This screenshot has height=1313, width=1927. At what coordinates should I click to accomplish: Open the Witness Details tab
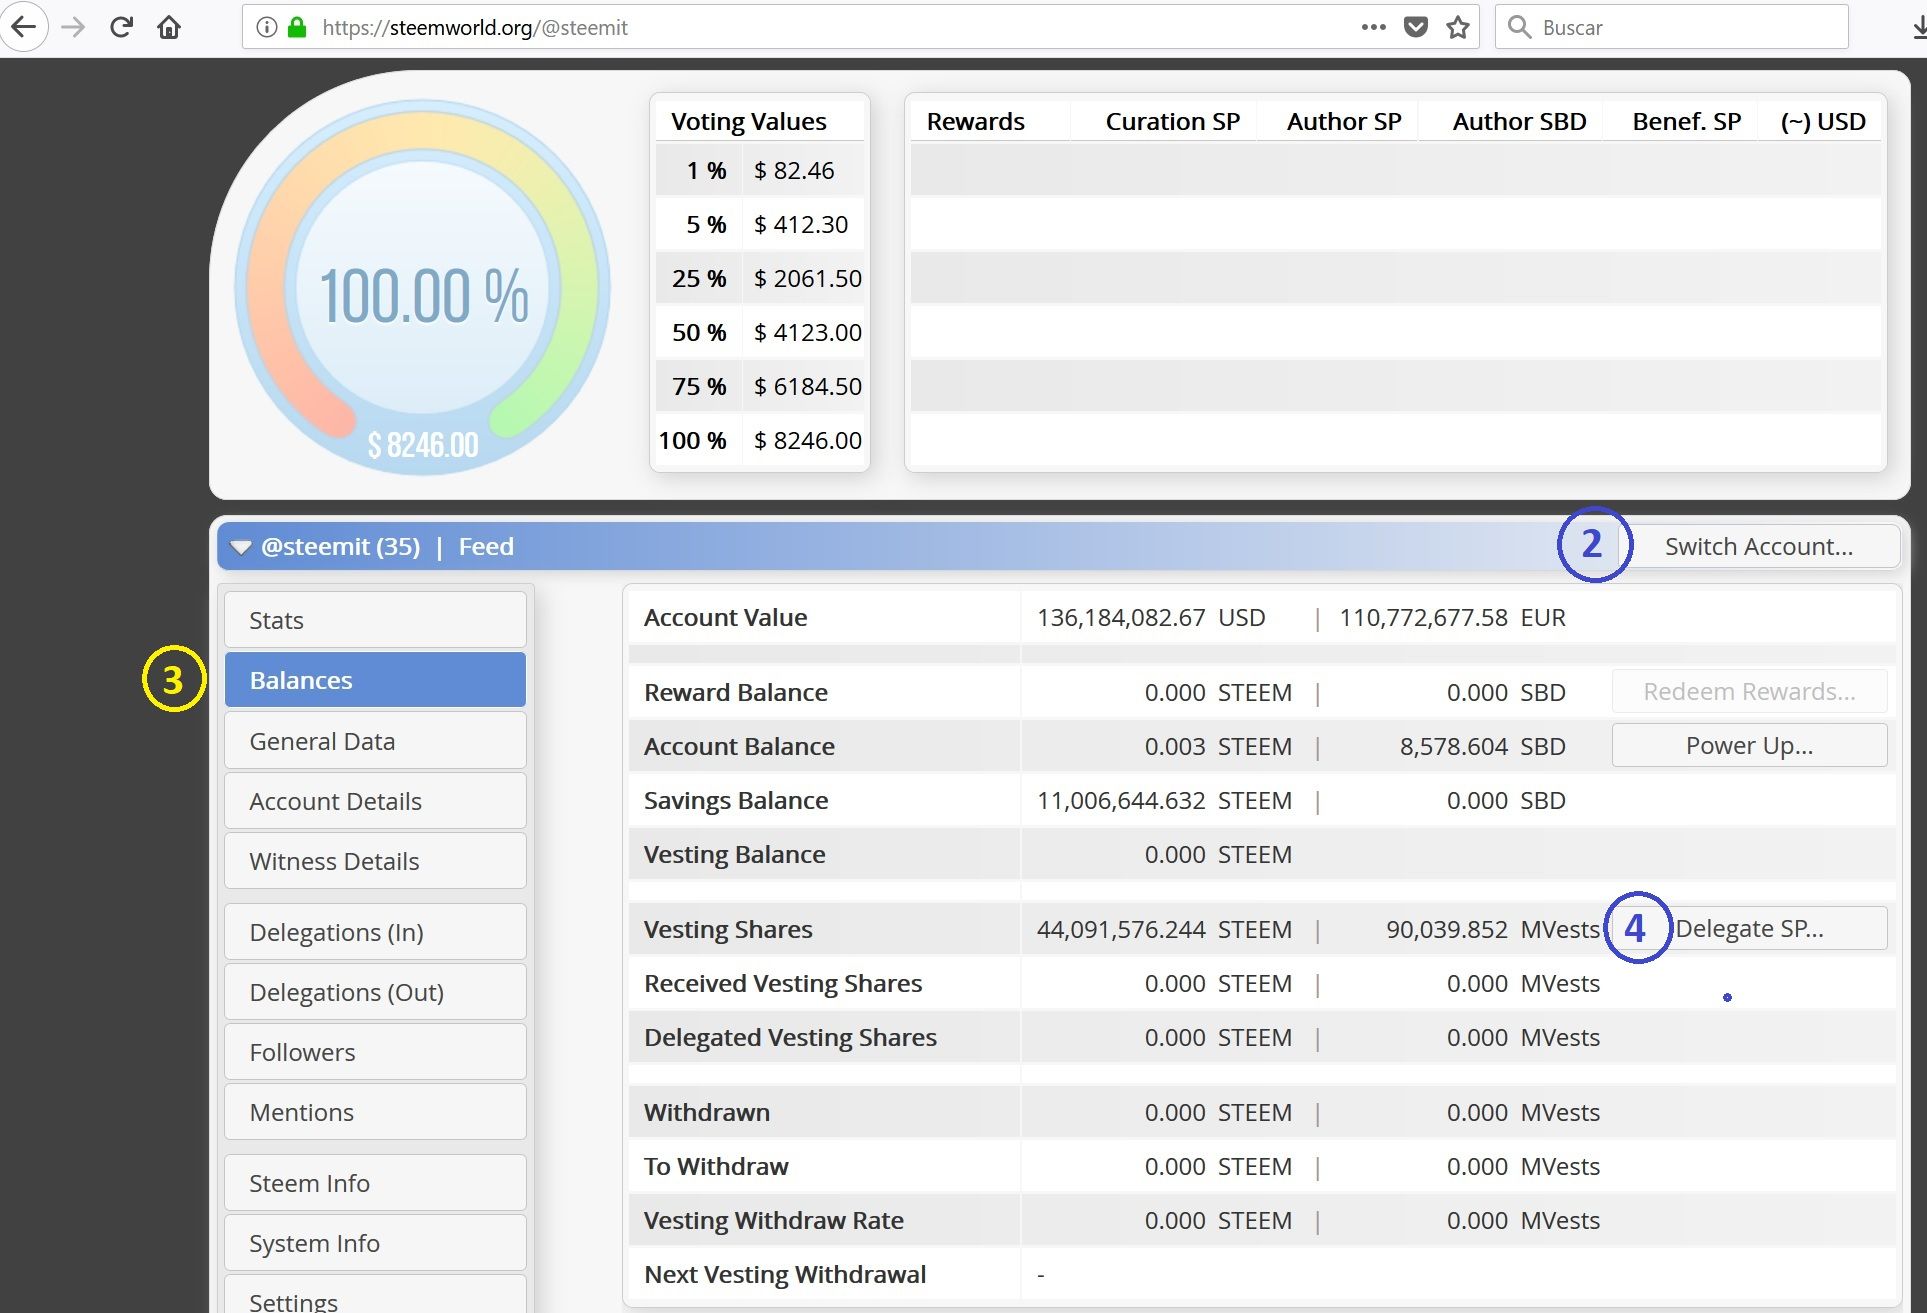tap(375, 861)
